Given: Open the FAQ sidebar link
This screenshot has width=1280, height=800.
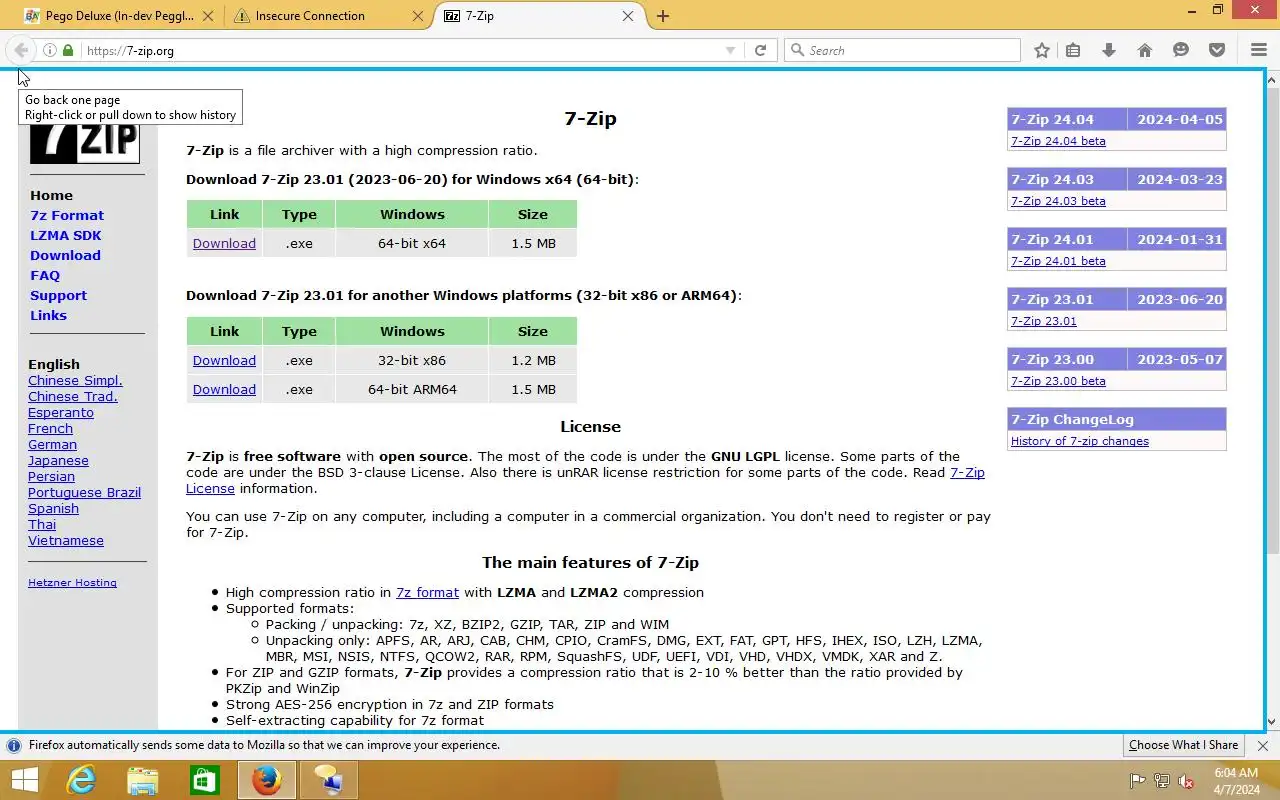Looking at the screenshot, I should 45,276.
